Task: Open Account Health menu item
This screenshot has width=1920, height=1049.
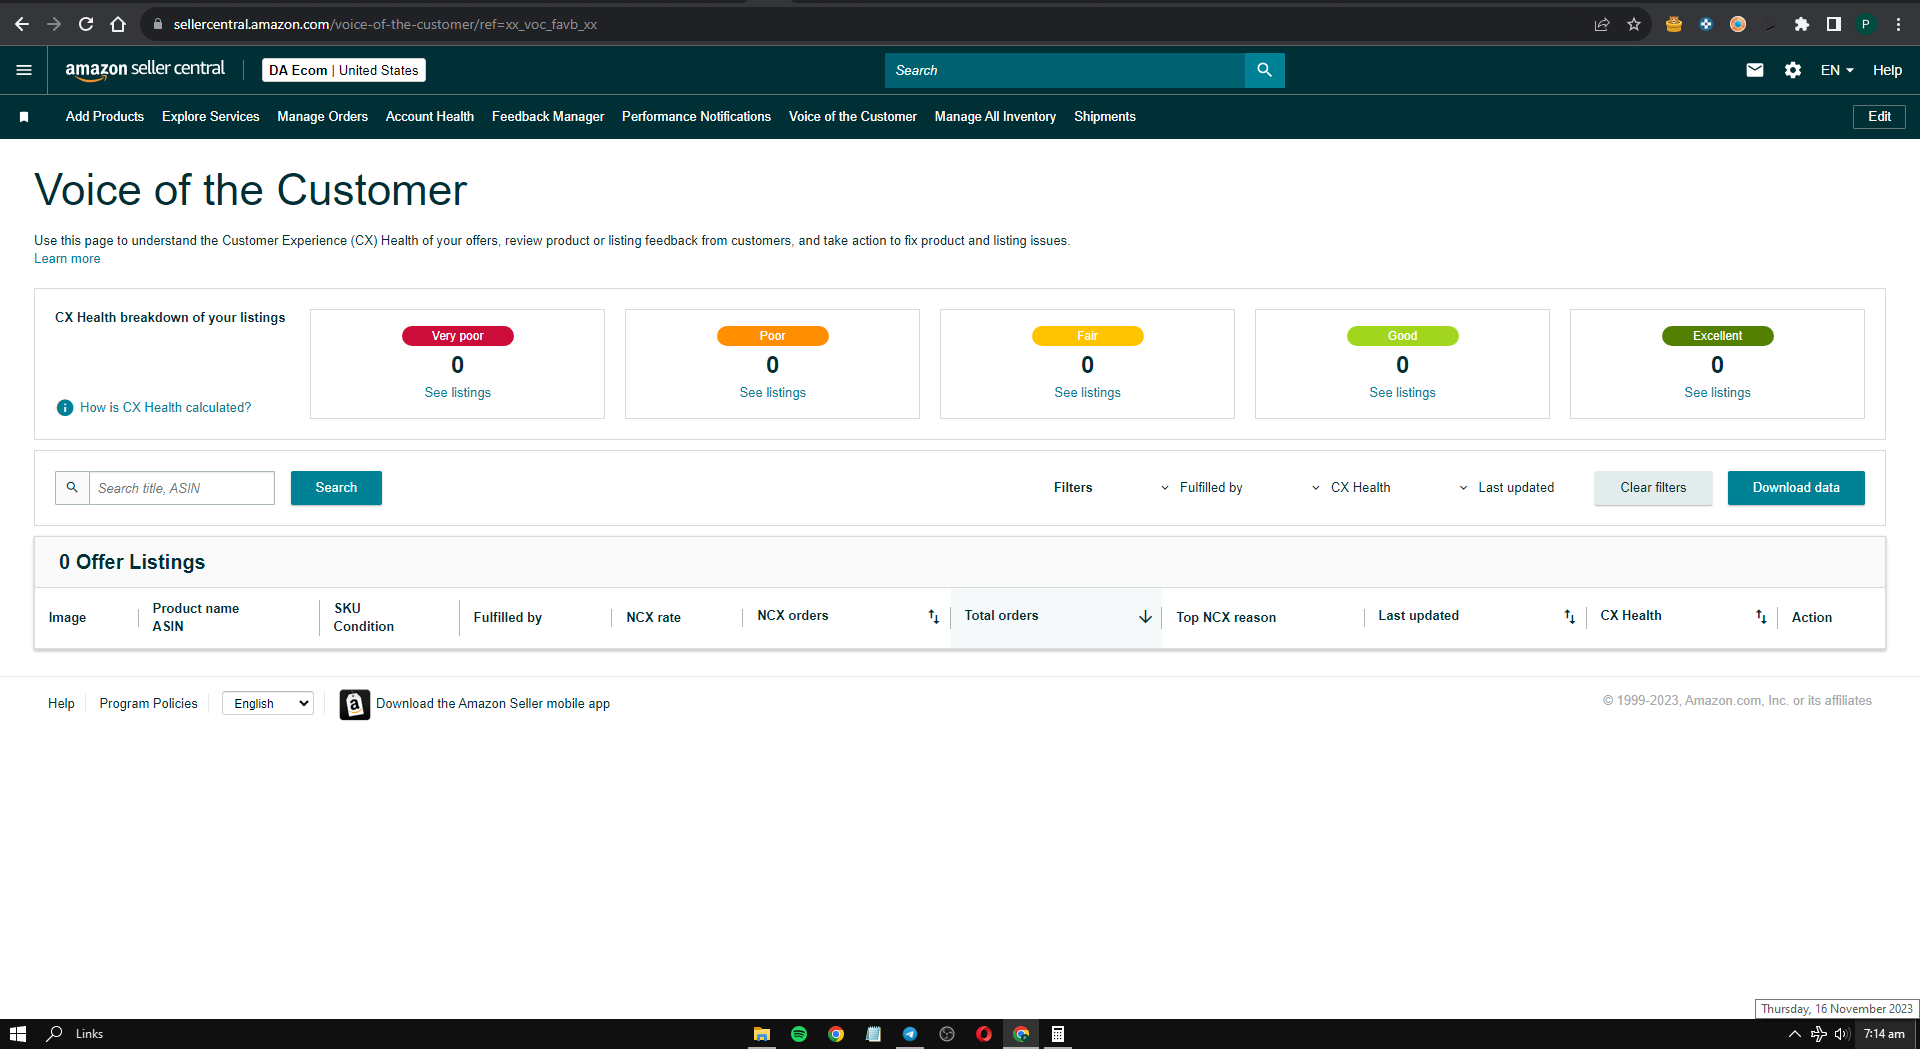Action: click(430, 117)
